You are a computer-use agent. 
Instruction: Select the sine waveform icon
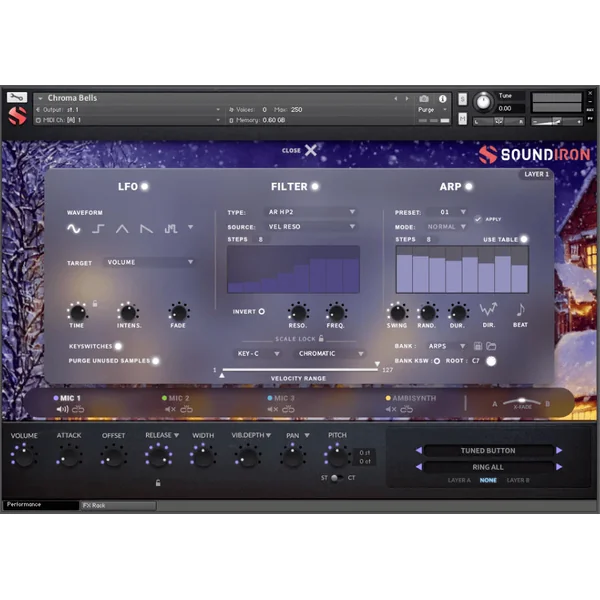coord(73,229)
